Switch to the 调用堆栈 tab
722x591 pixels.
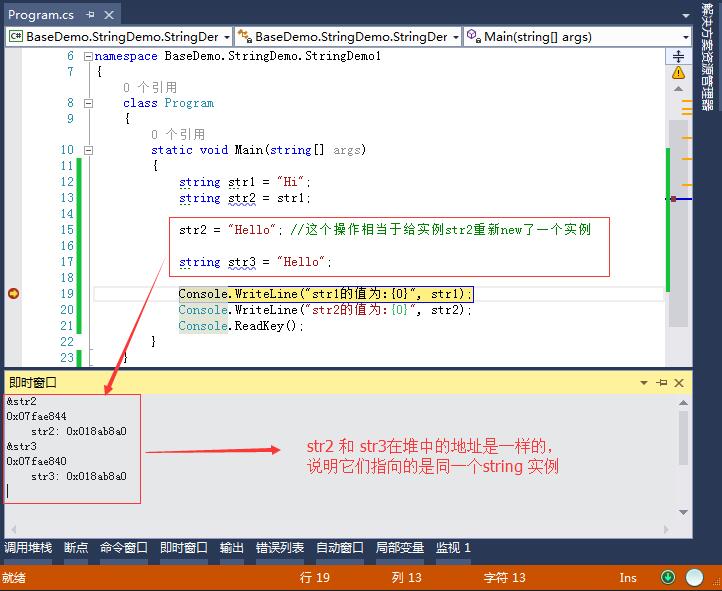[28, 548]
